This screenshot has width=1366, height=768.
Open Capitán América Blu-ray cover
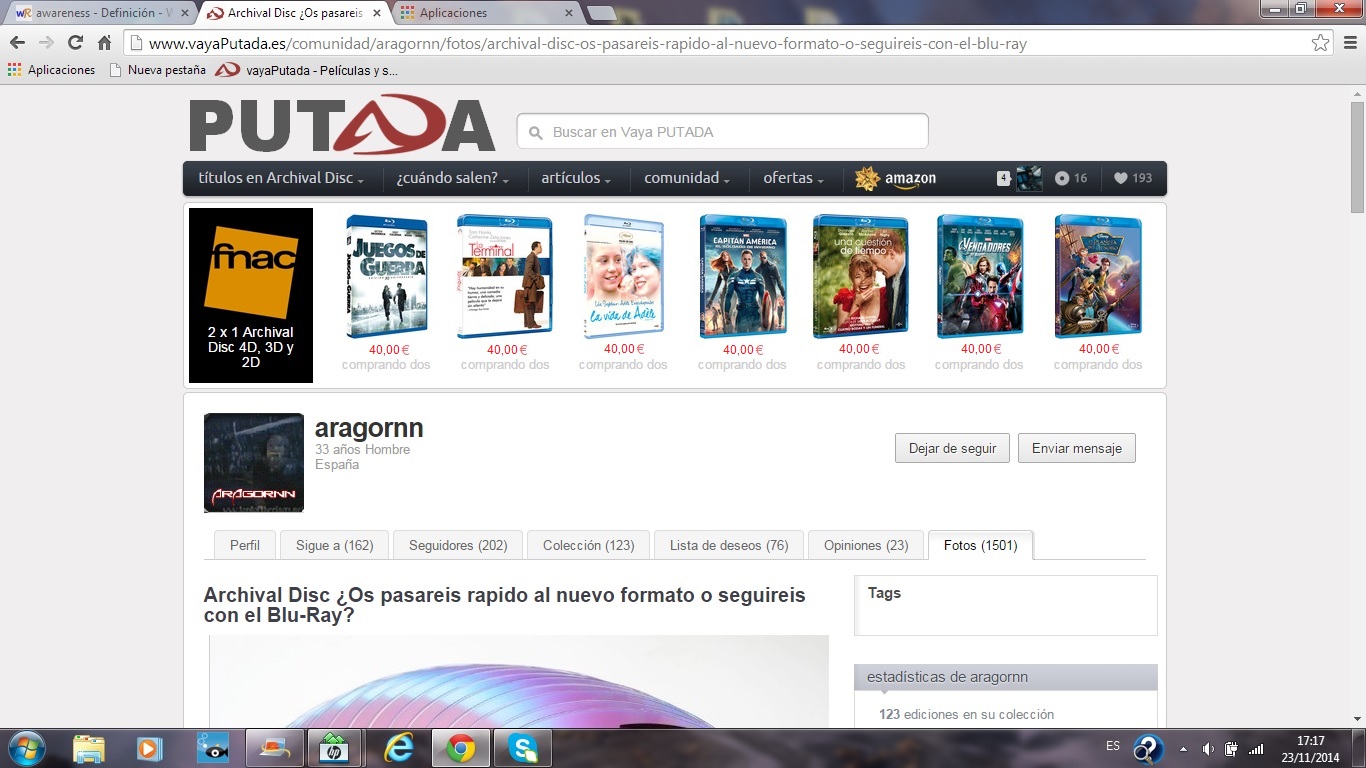click(743, 277)
